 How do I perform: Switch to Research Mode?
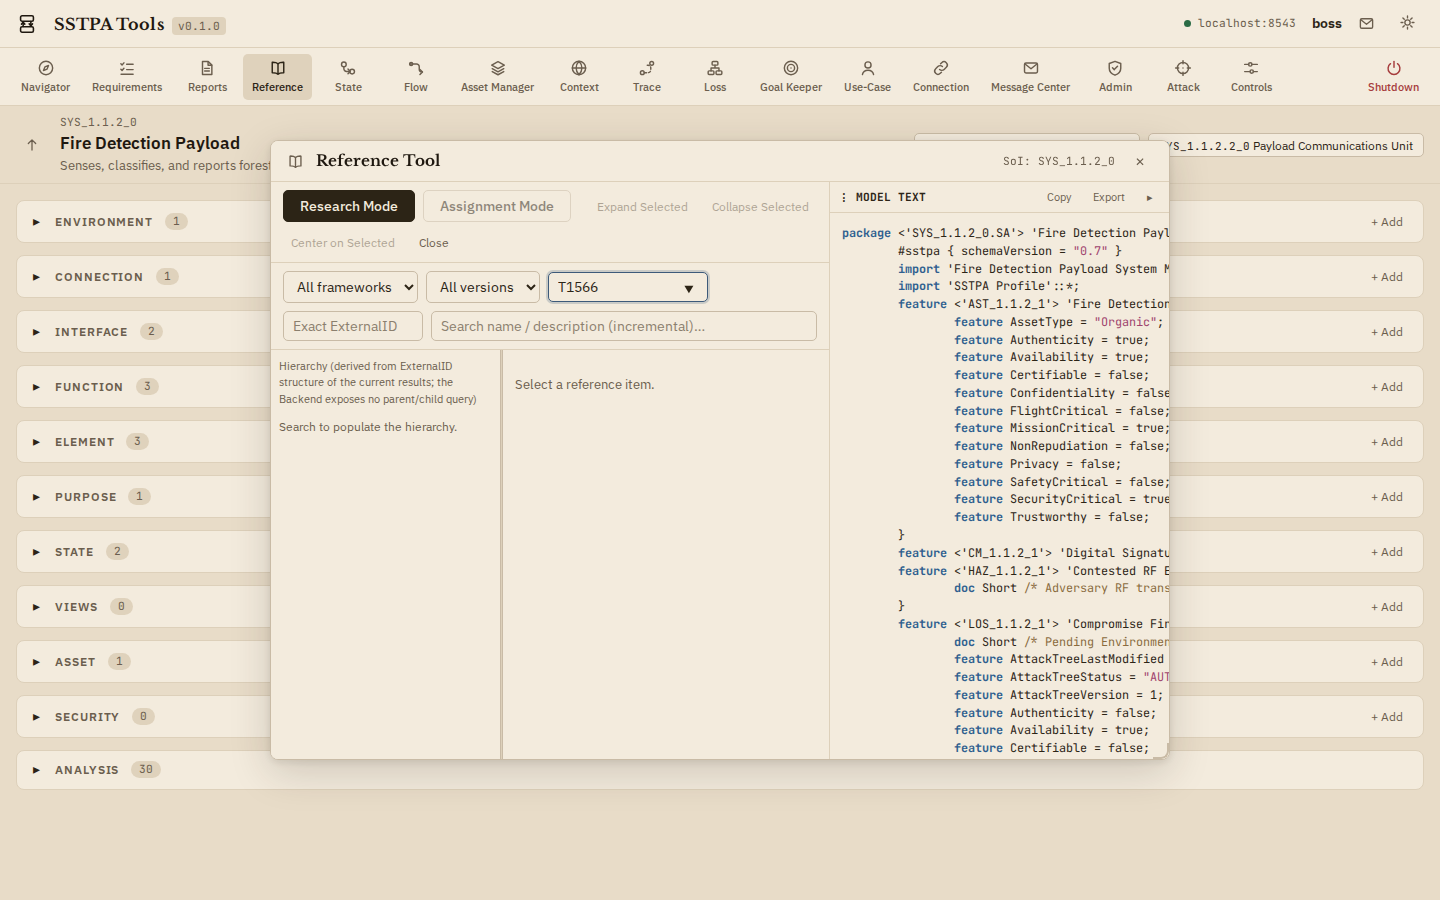[349, 206]
